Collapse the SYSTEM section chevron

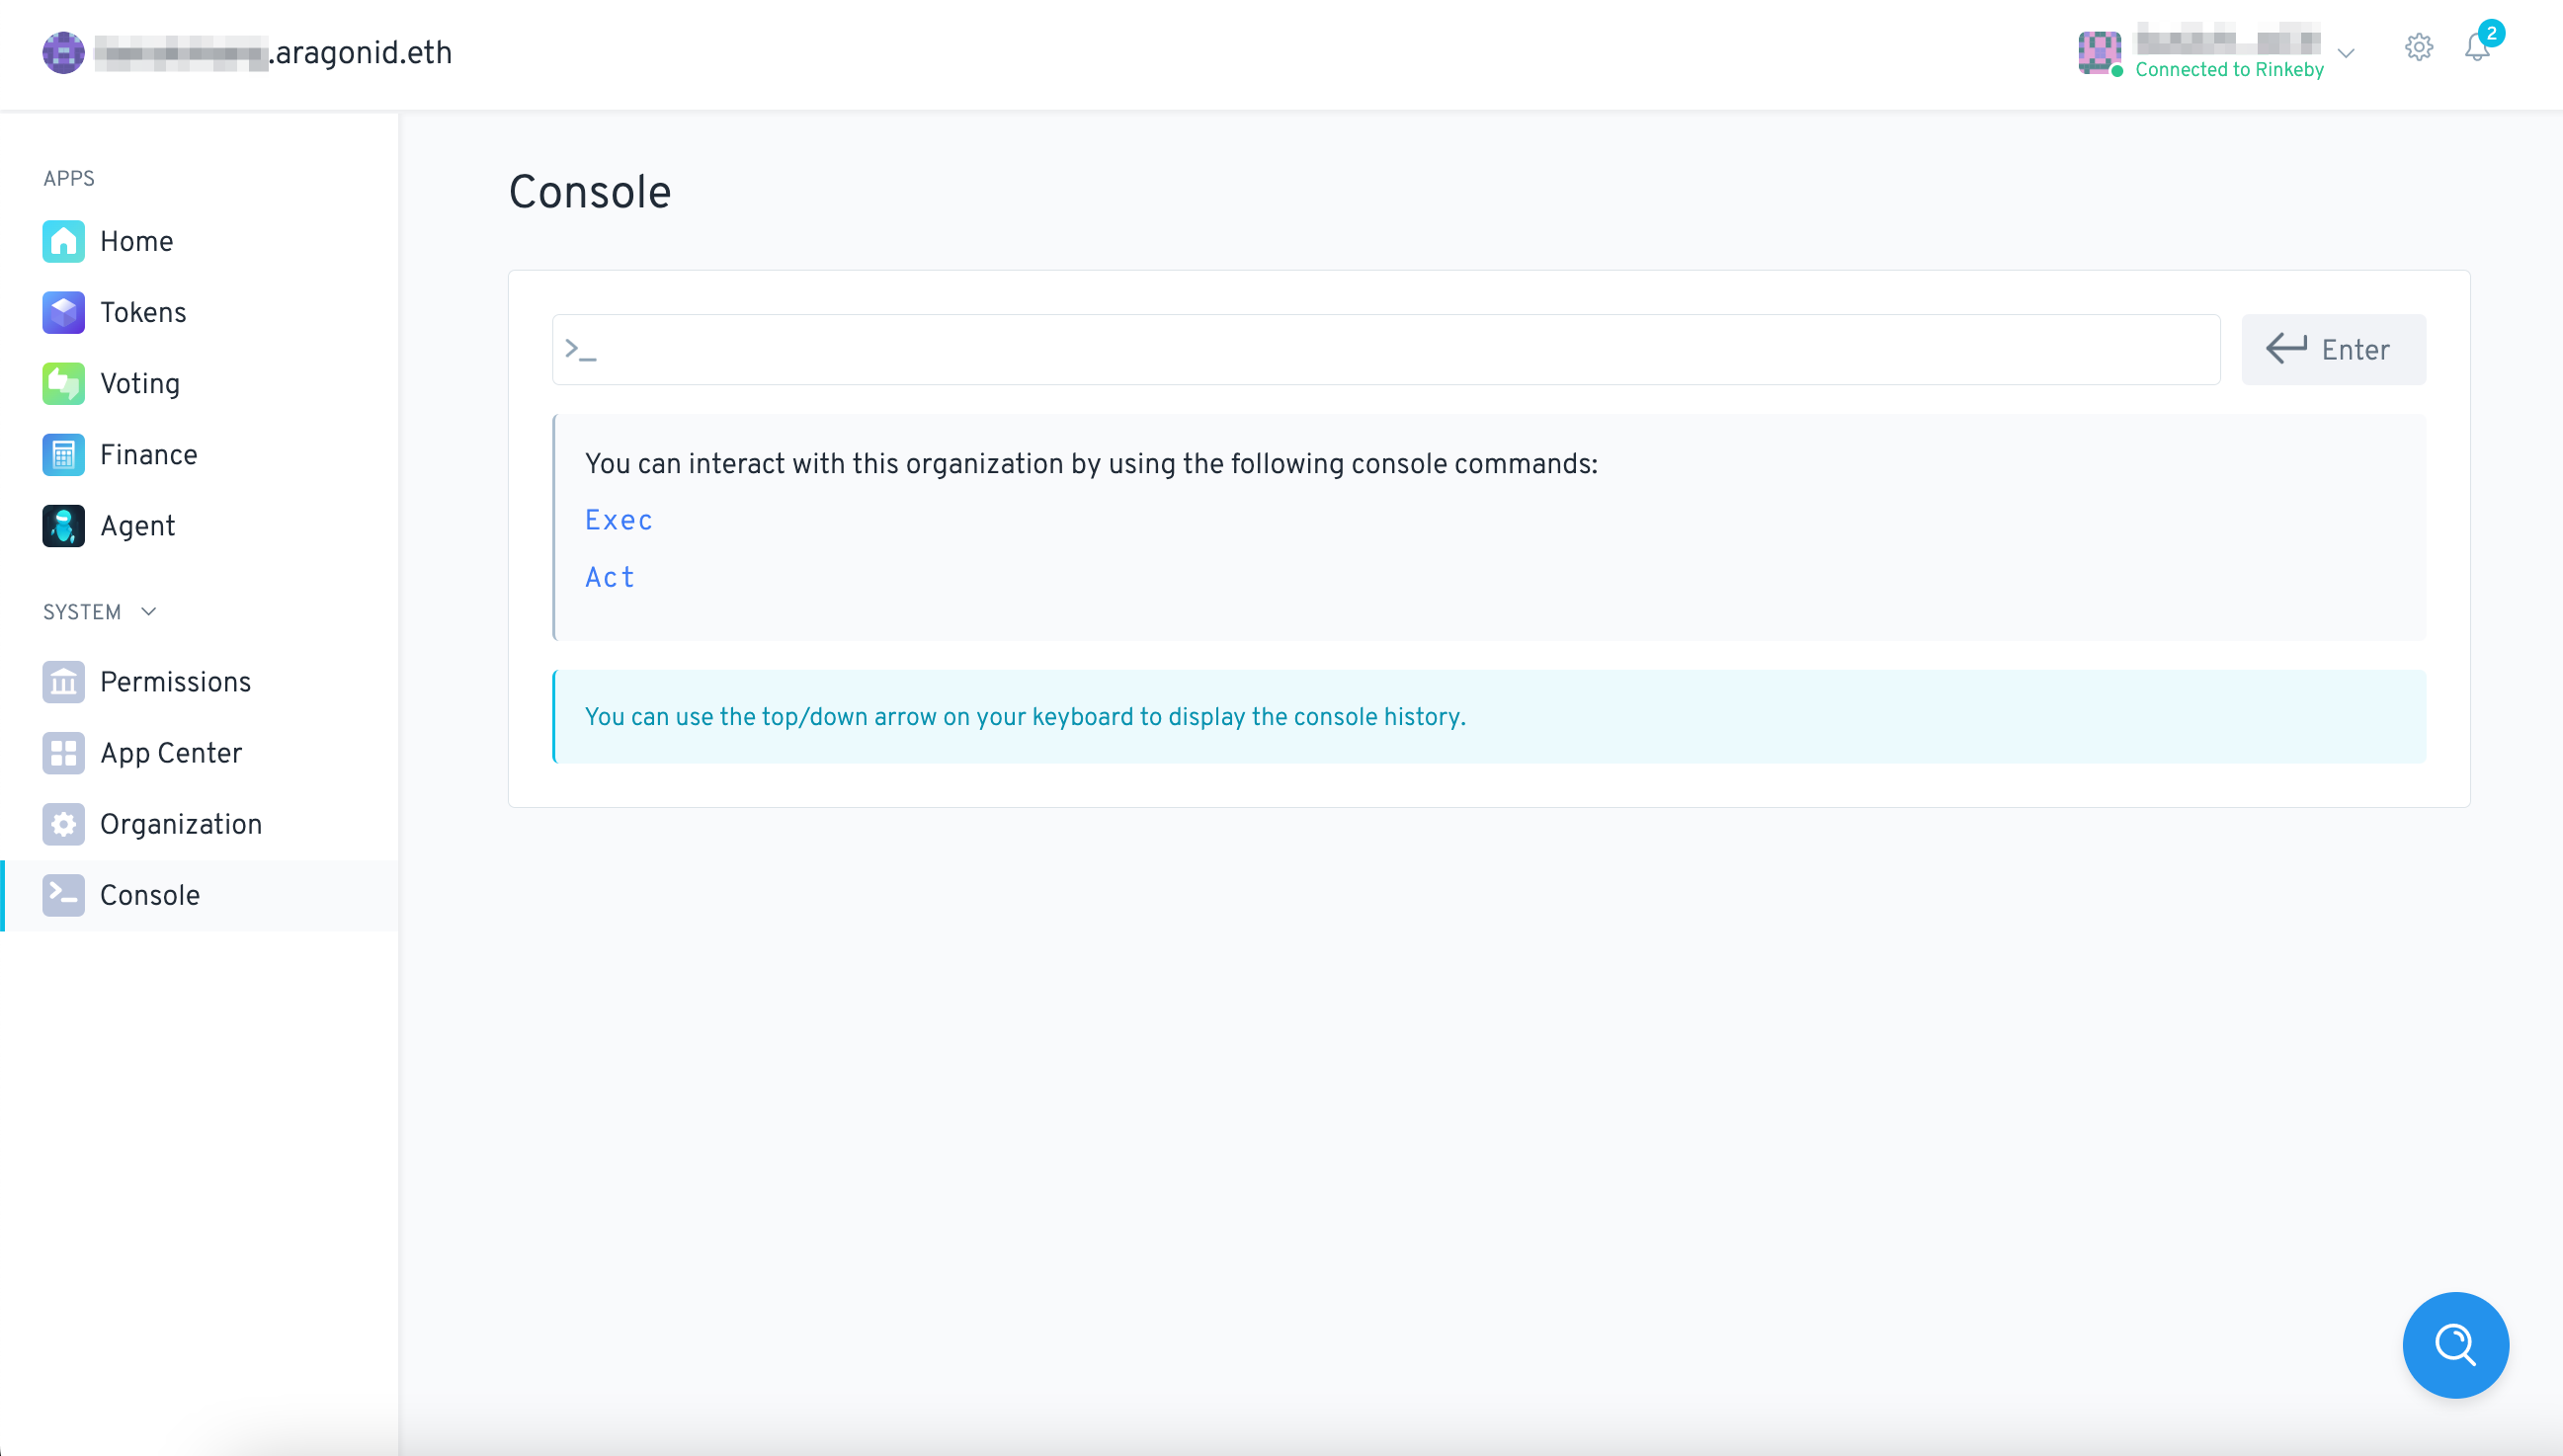coord(149,612)
